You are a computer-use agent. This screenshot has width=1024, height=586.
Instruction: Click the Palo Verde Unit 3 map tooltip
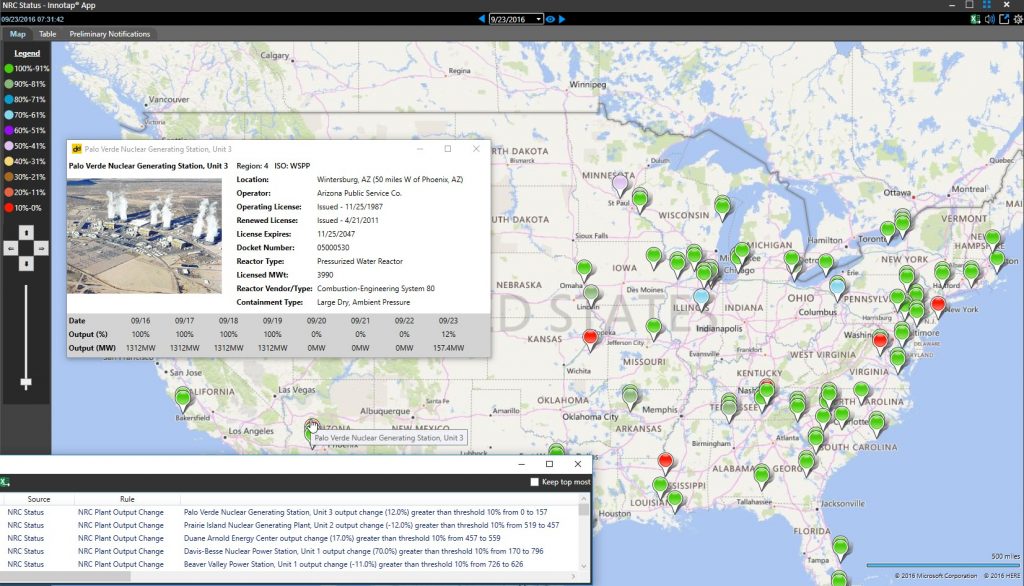click(x=389, y=438)
